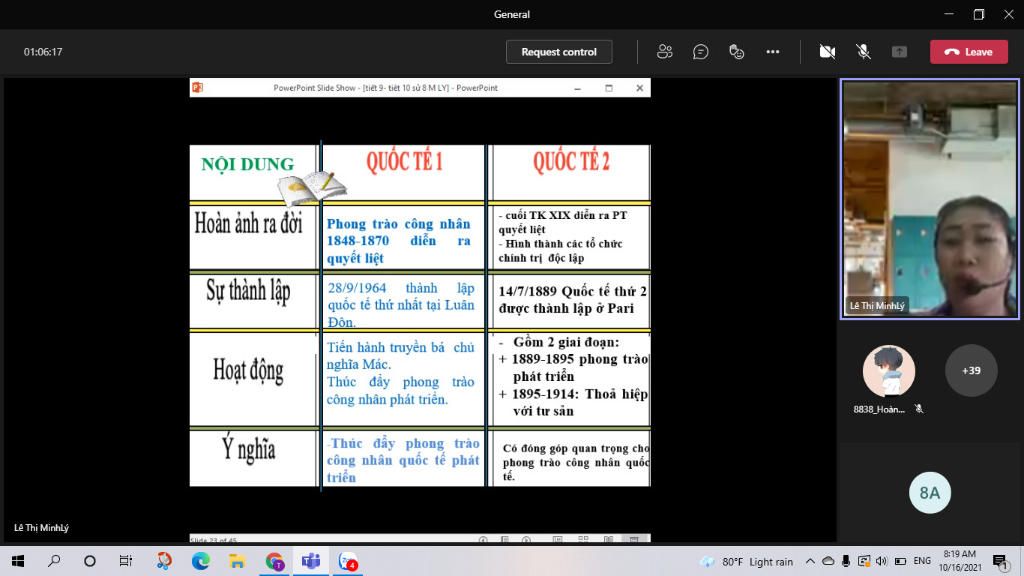Open Windows taskbar search
The width and height of the screenshot is (1024, 576).
pyautogui.click(x=54, y=561)
